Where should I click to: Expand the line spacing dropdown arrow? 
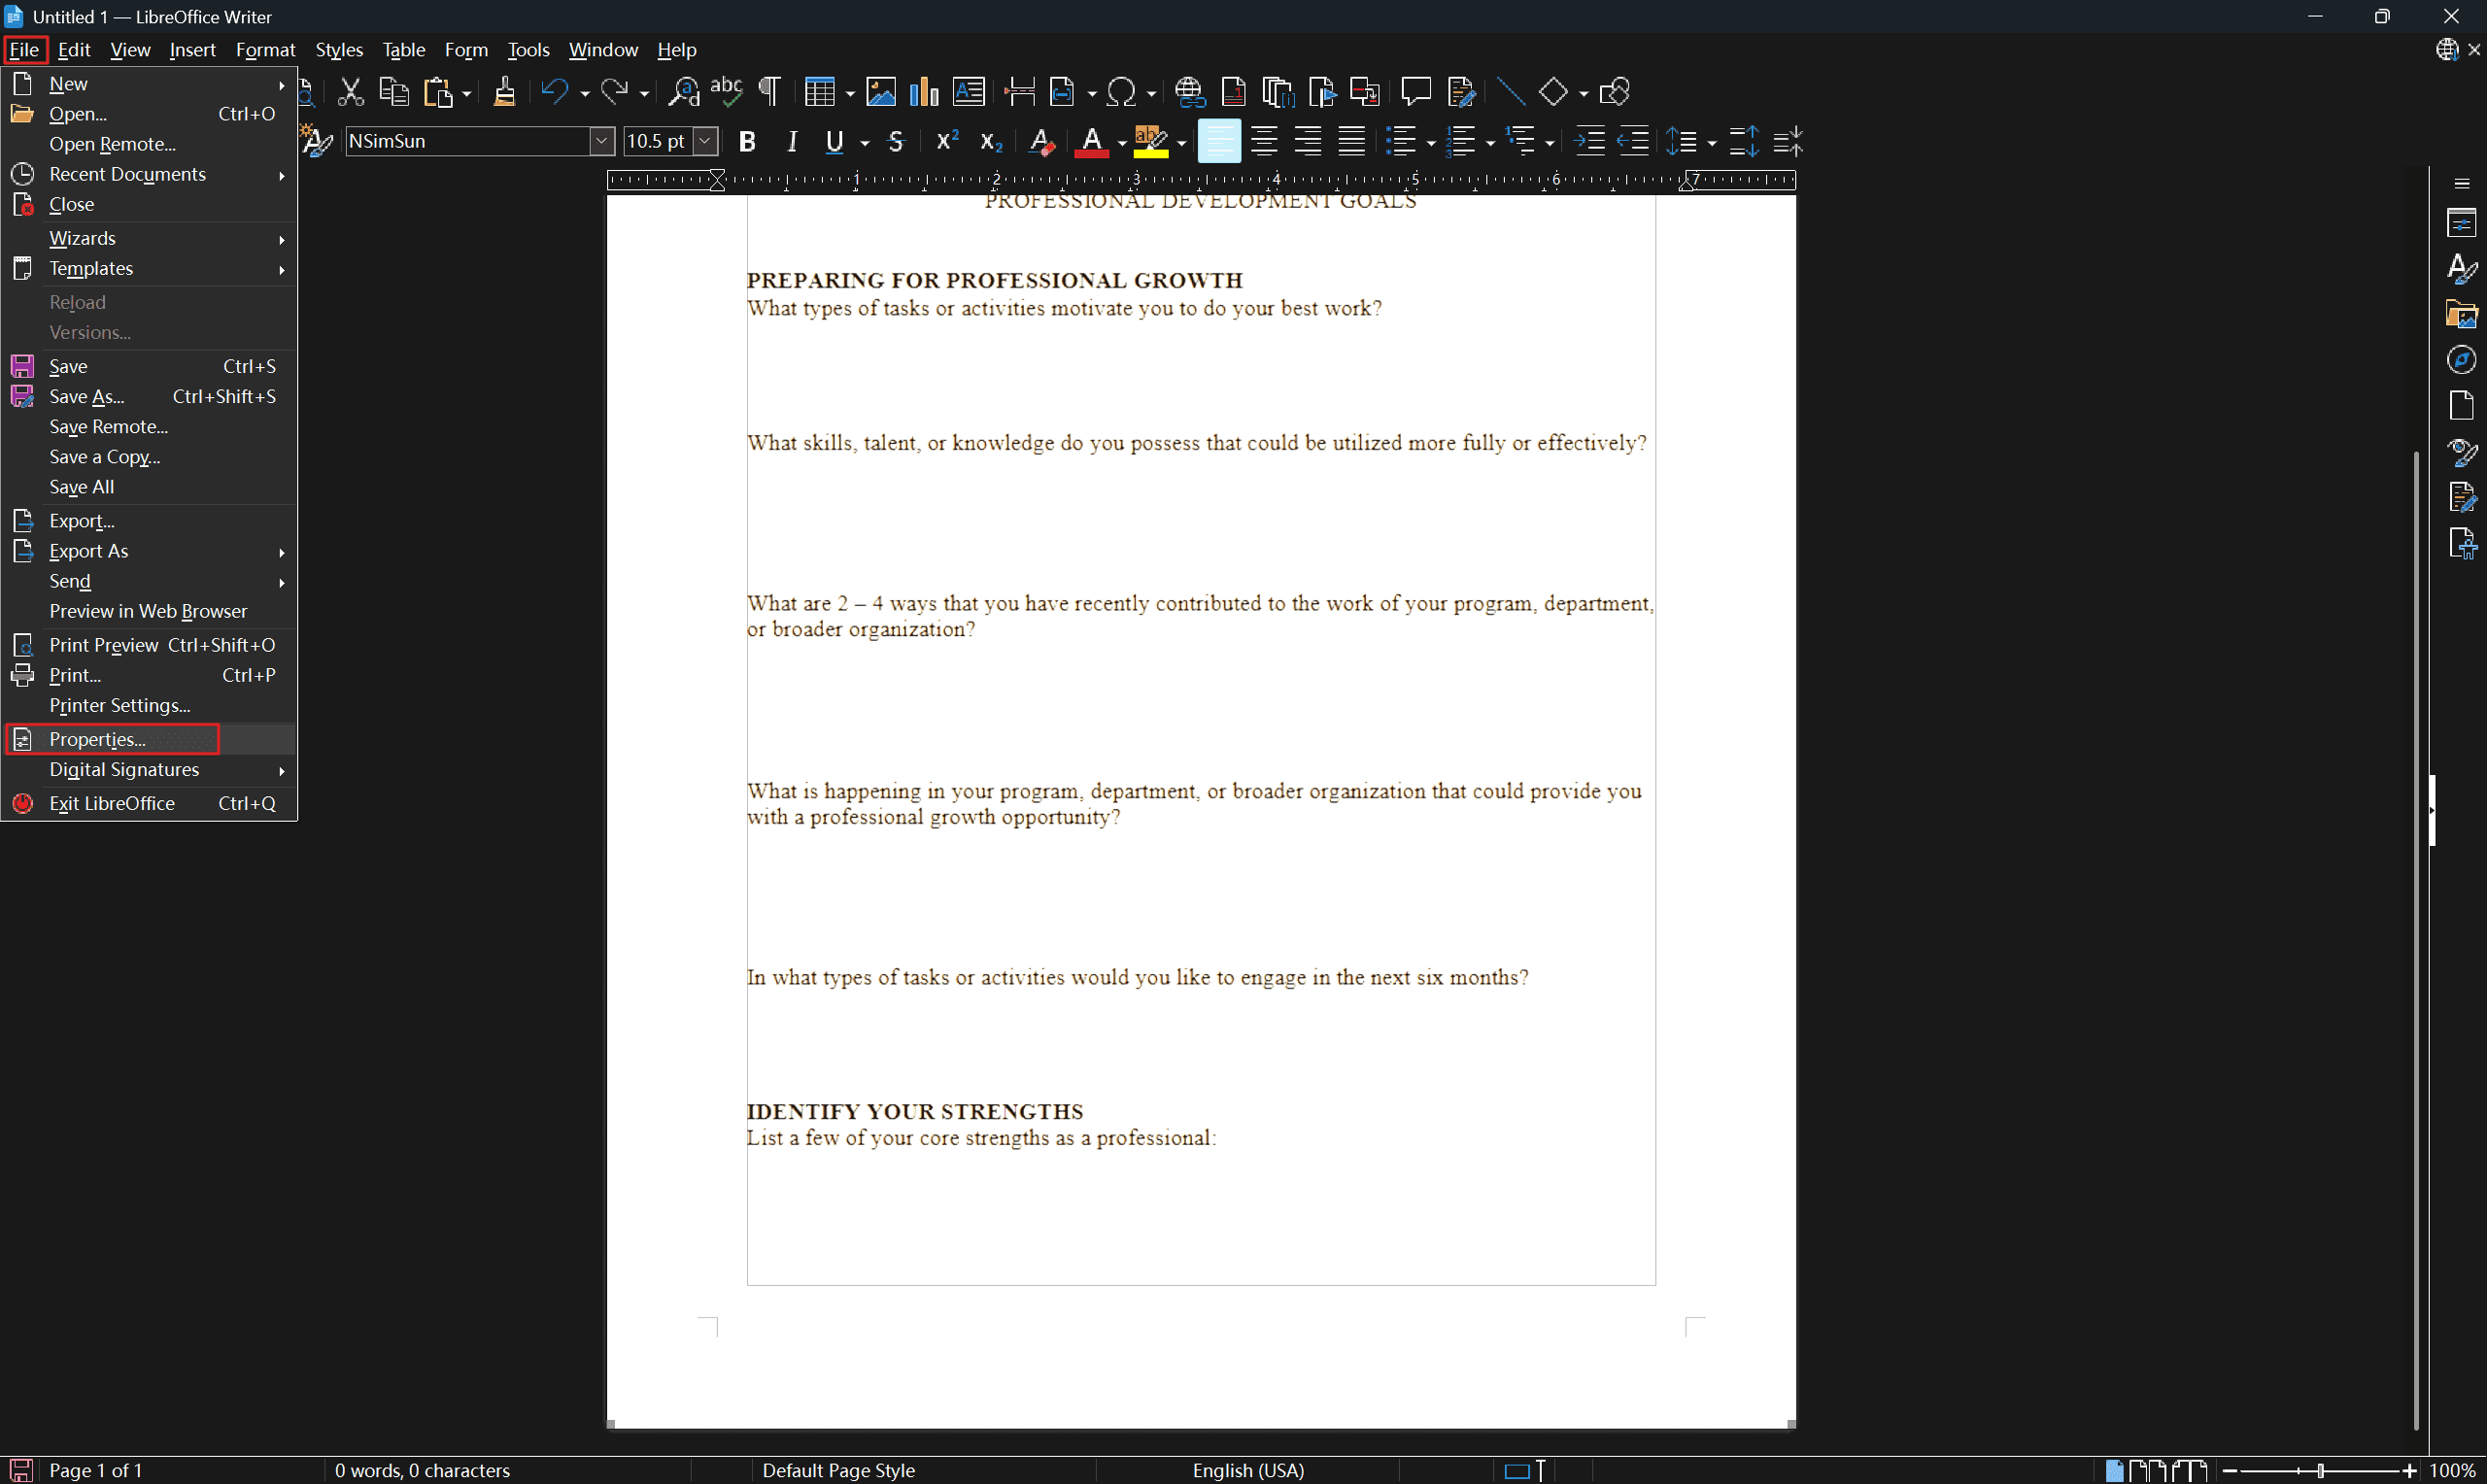tap(1712, 143)
